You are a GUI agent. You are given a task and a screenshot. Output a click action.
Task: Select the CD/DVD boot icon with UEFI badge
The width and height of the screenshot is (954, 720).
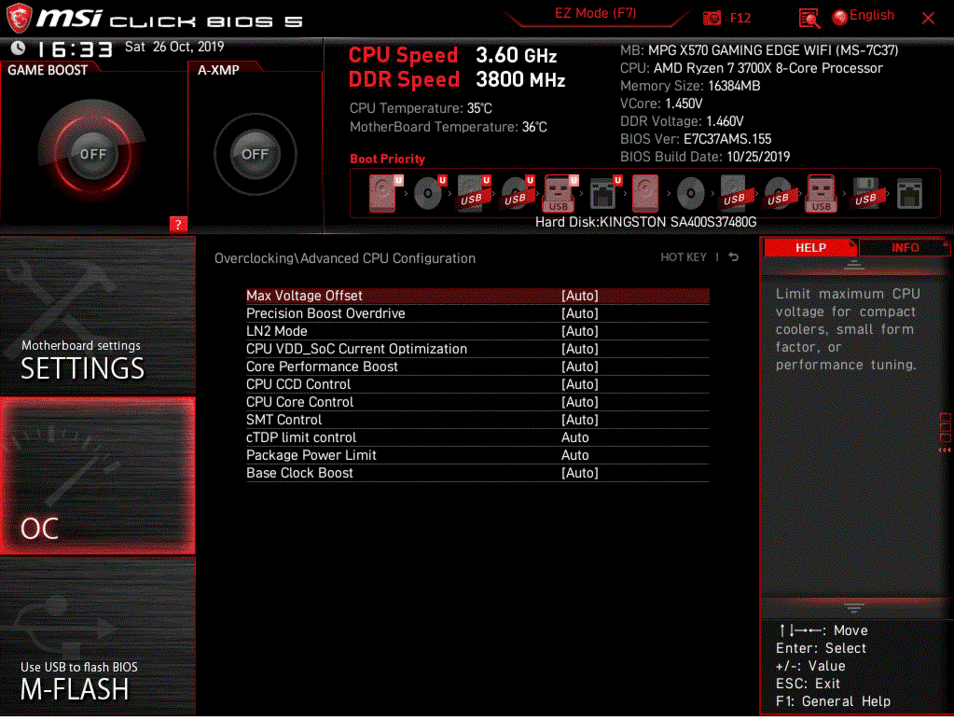click(x=429, y=193)
